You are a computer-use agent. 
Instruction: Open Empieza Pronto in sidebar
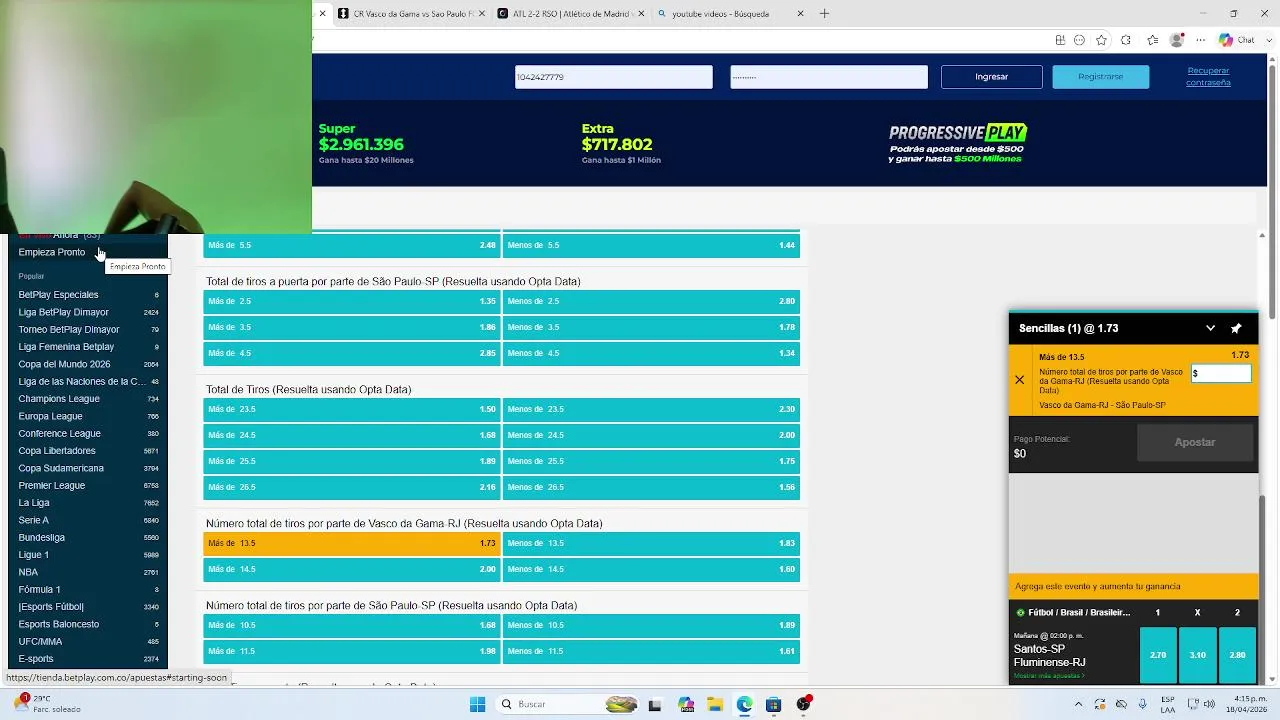point(52,252)
